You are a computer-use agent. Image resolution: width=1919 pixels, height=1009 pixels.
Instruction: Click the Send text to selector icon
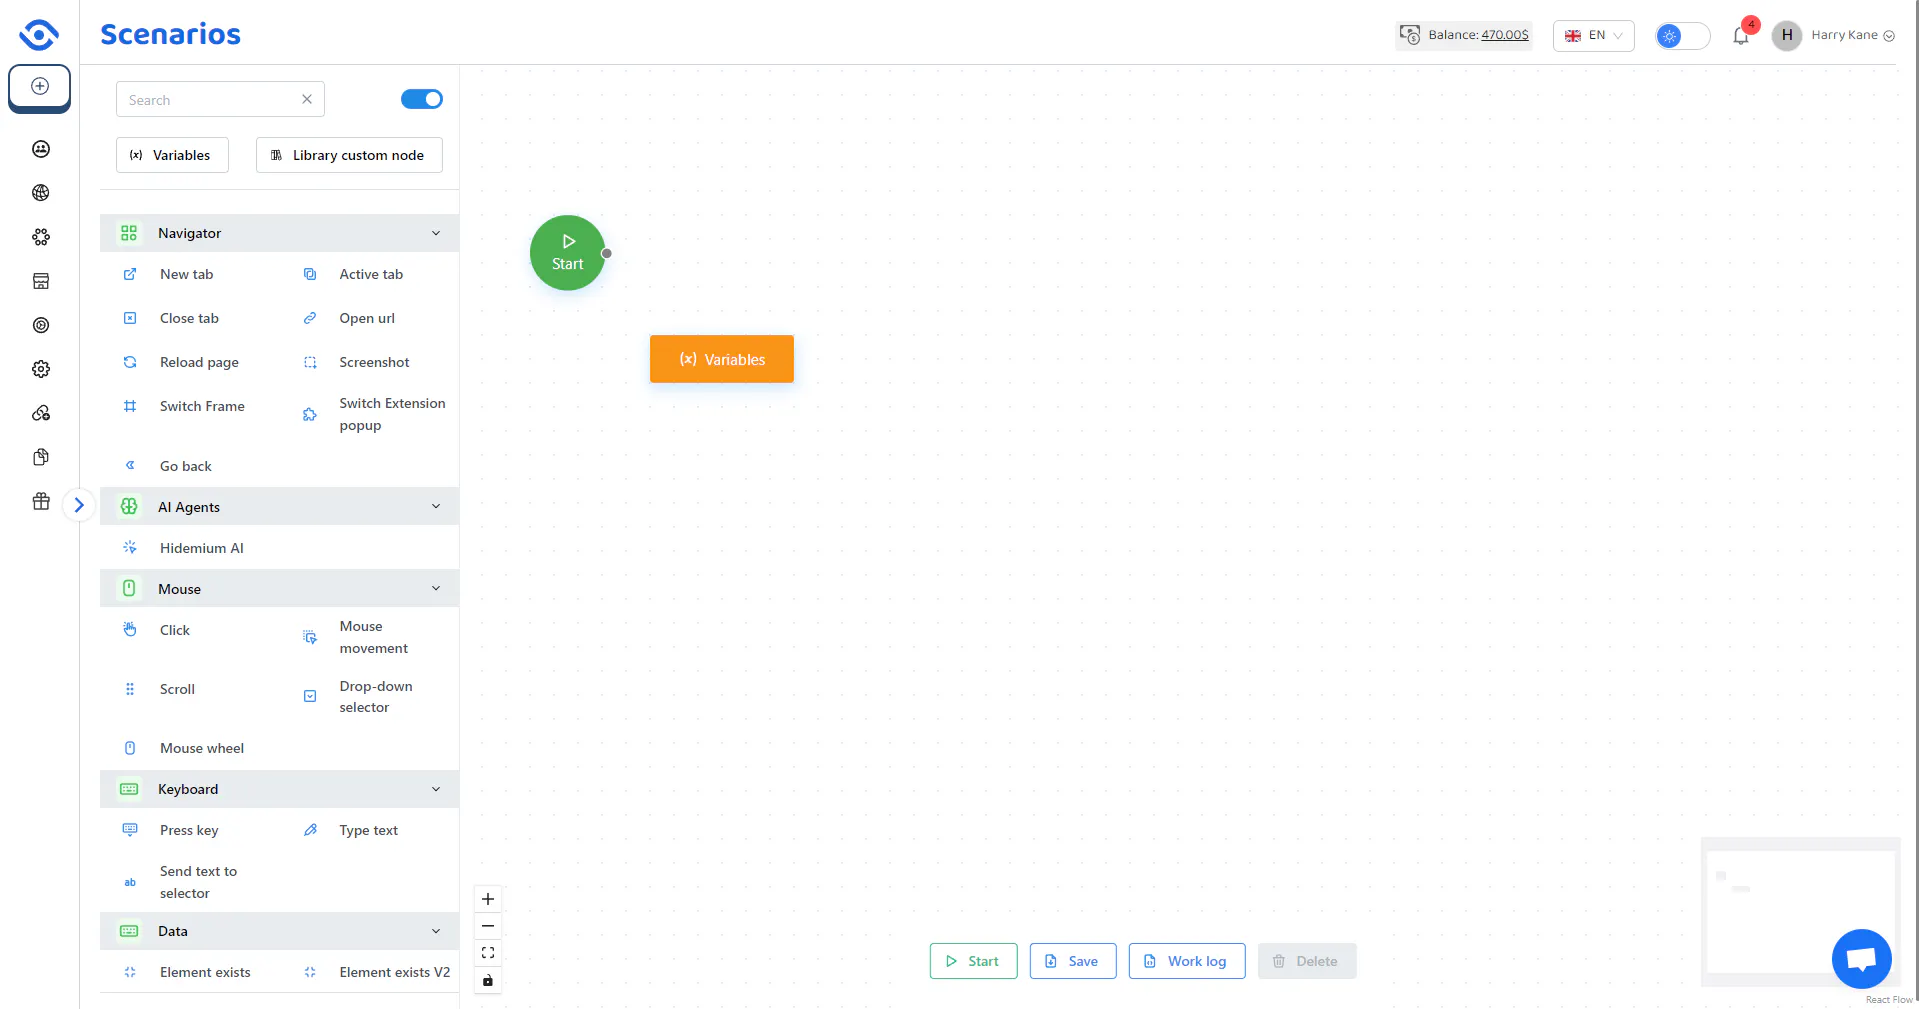point(130,882)
